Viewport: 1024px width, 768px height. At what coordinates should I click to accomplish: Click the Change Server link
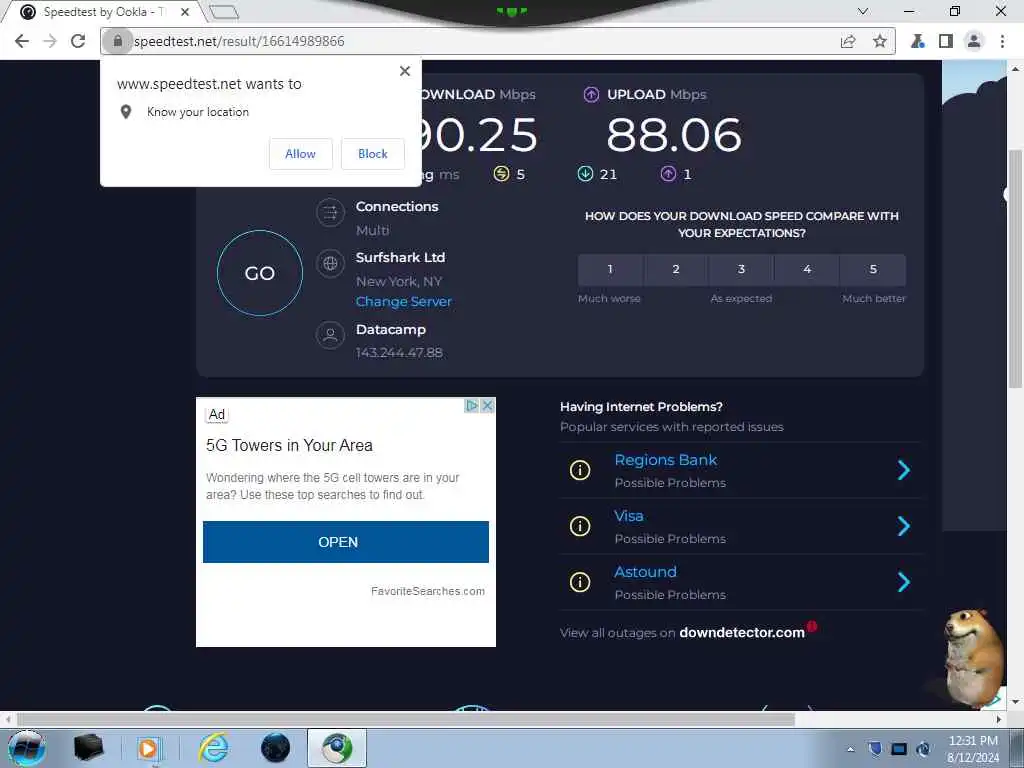(404, 302)
